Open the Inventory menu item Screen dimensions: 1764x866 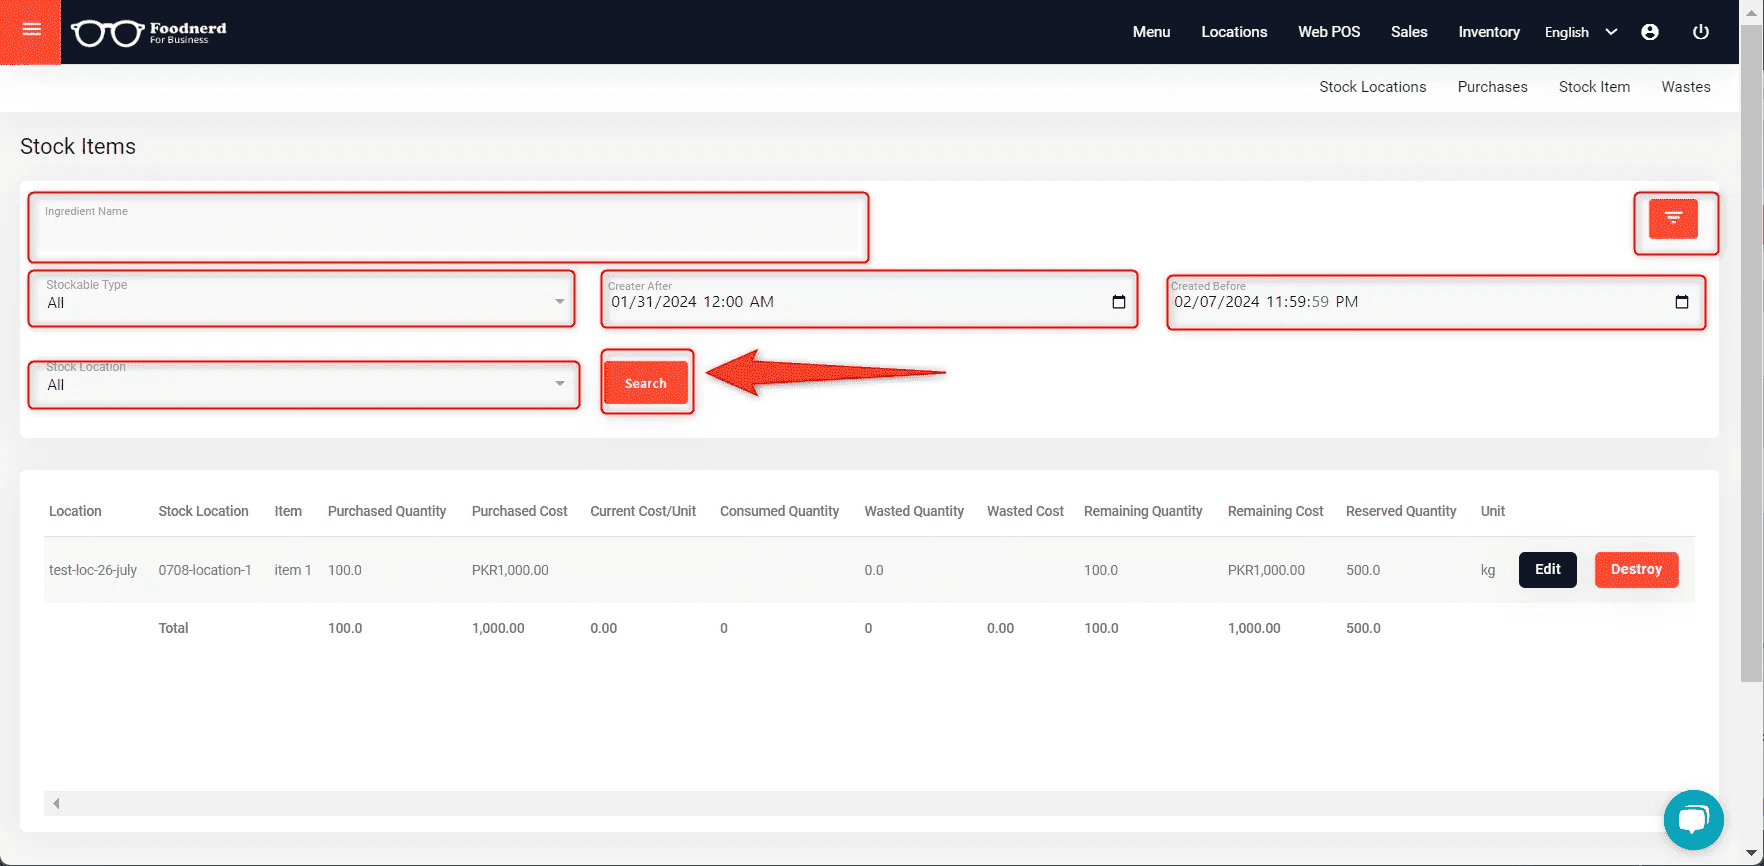click(1489, 32)
